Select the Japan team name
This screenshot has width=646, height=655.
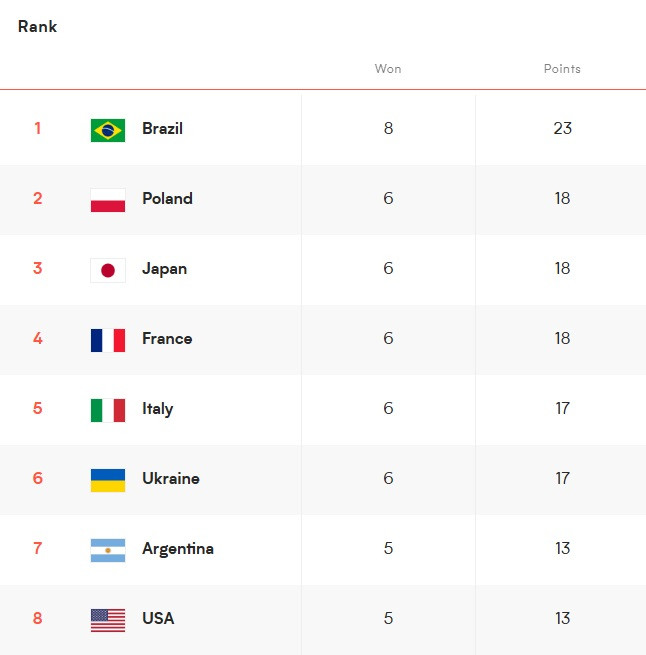164,269
